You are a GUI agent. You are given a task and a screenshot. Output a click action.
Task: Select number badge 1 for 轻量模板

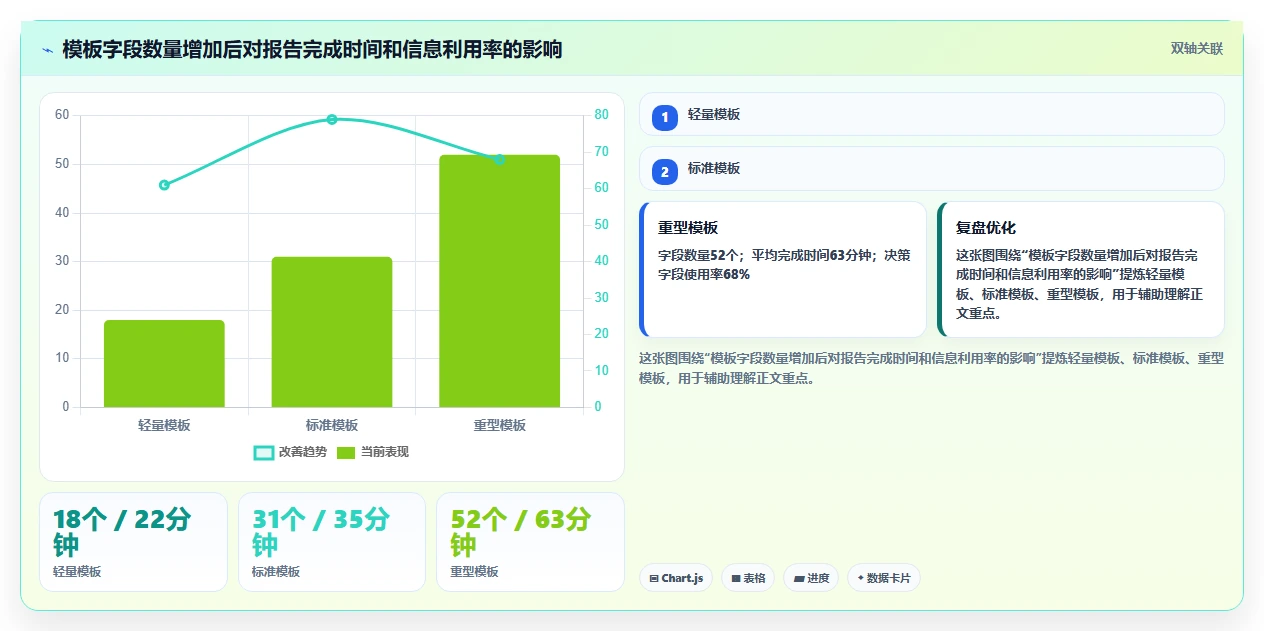(x=664, y=117)
